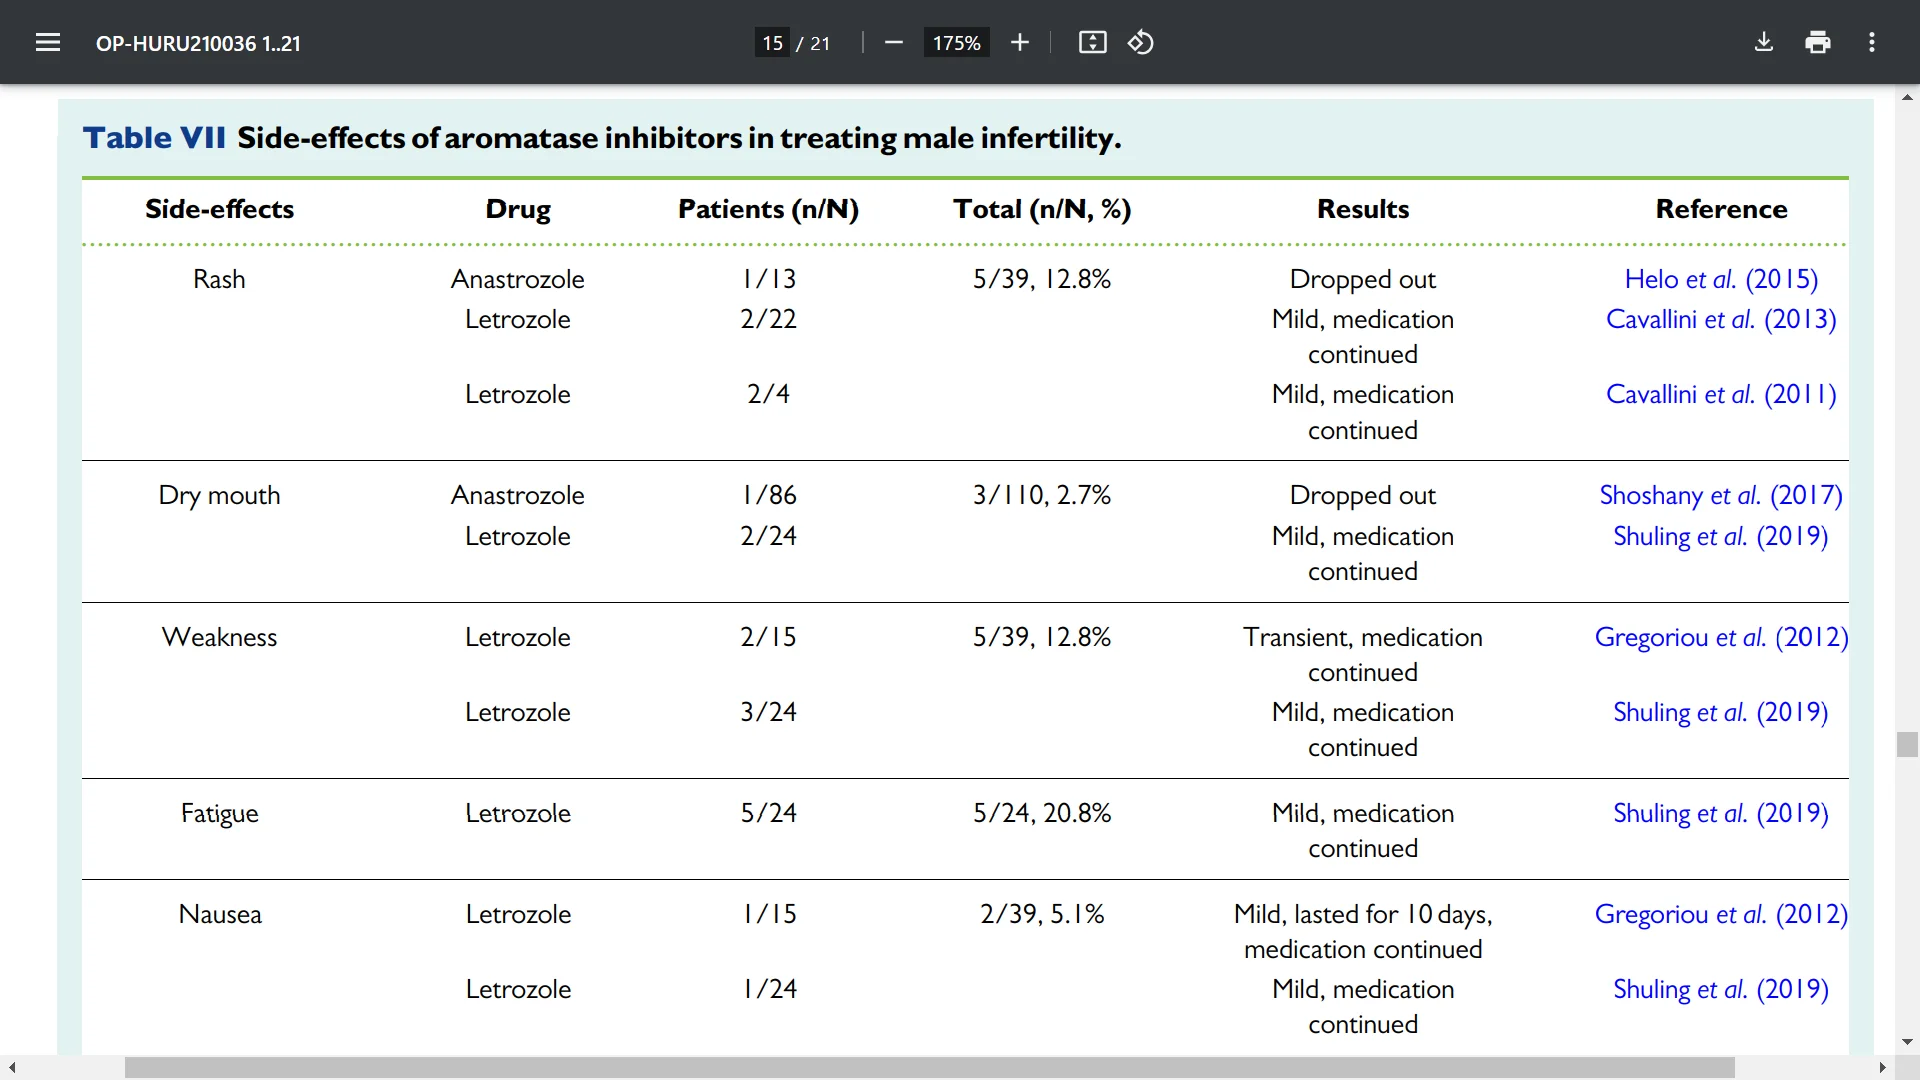This screenshot has height=1080, width=1920.
Task: Click the 1/15 patients value
Action: pos(768,914)
